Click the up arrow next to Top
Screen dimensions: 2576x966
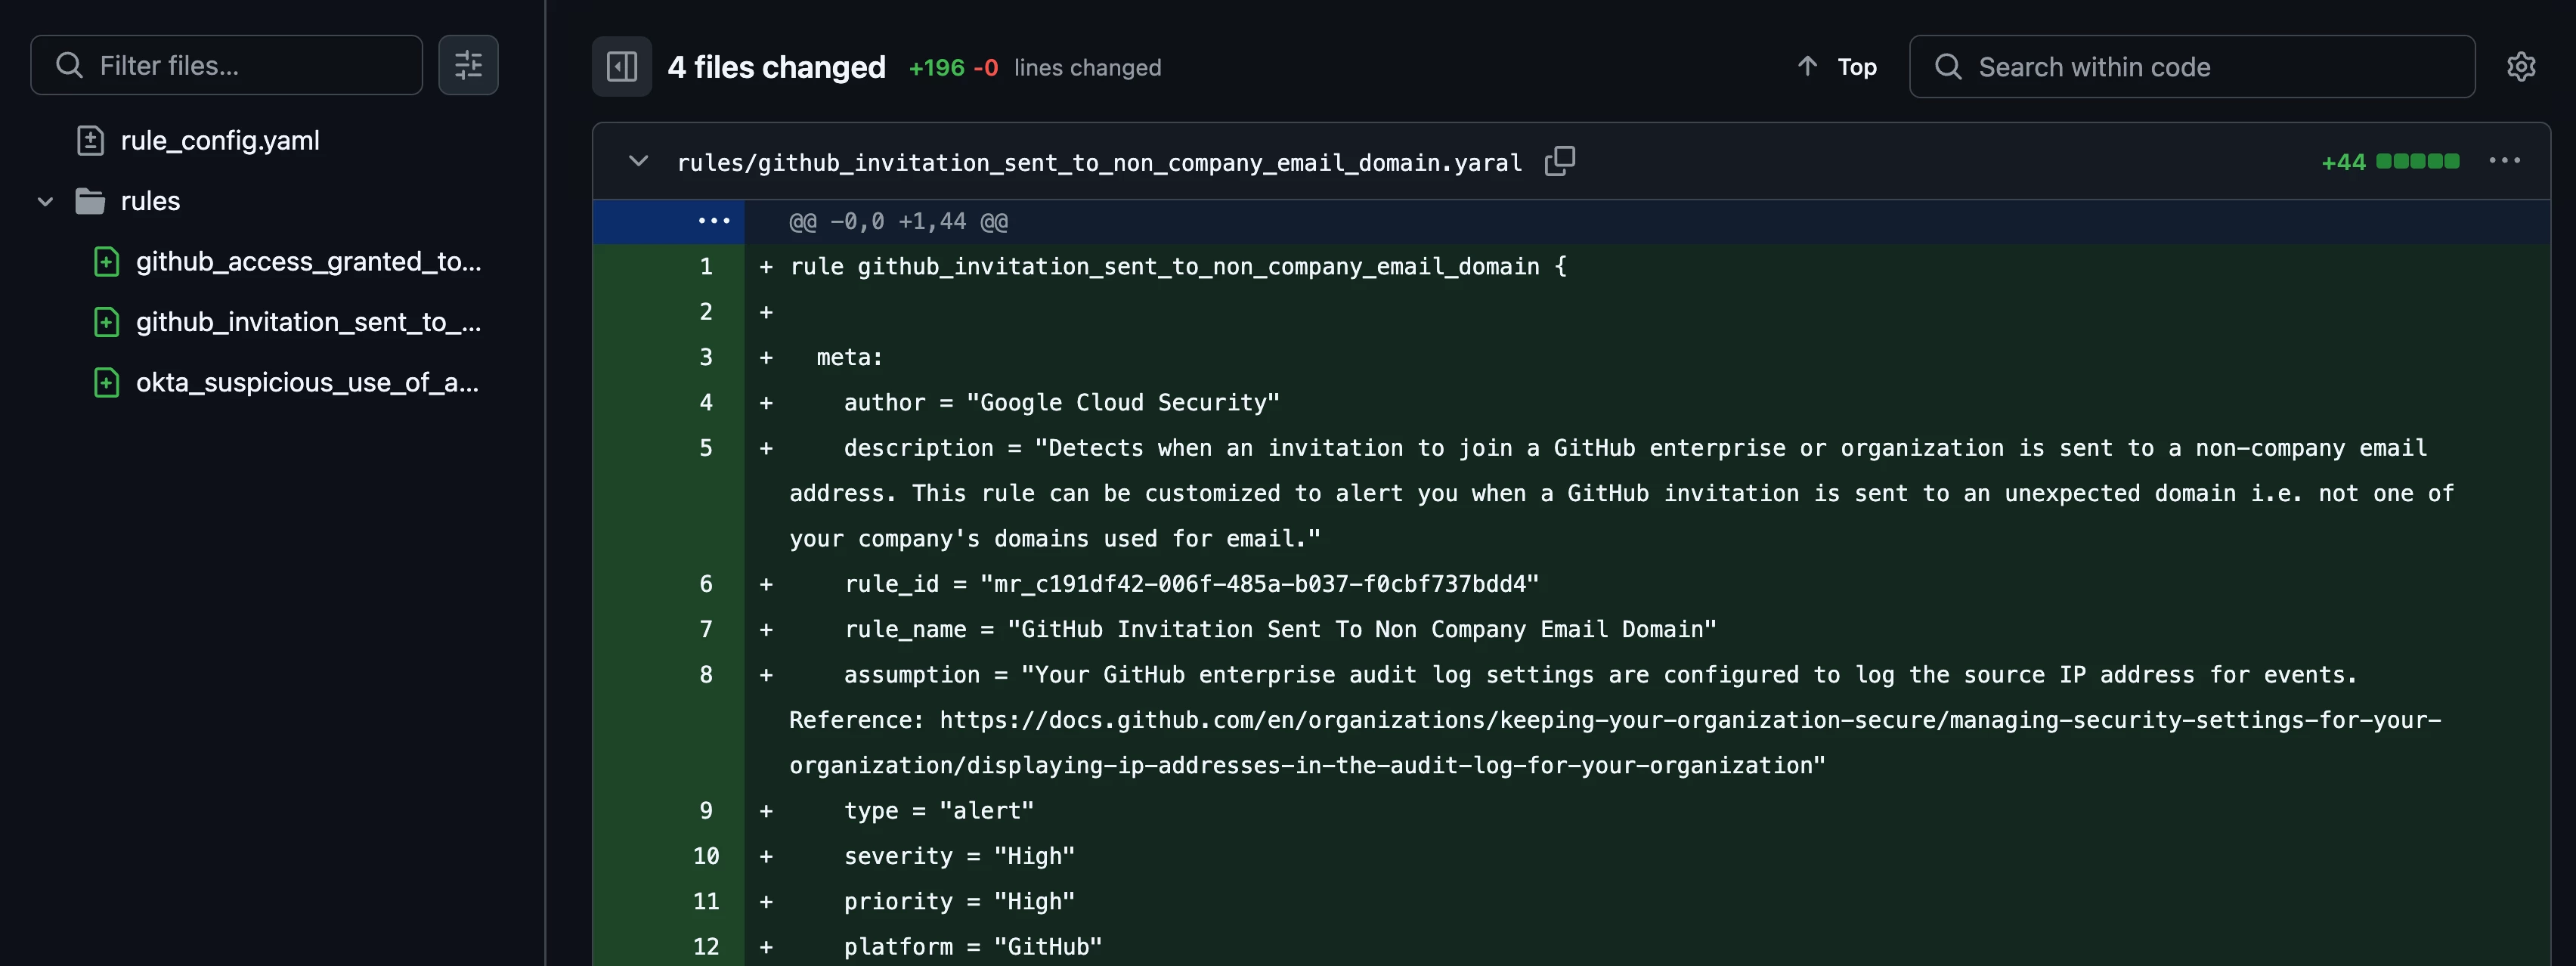(x=1807, y=66)
